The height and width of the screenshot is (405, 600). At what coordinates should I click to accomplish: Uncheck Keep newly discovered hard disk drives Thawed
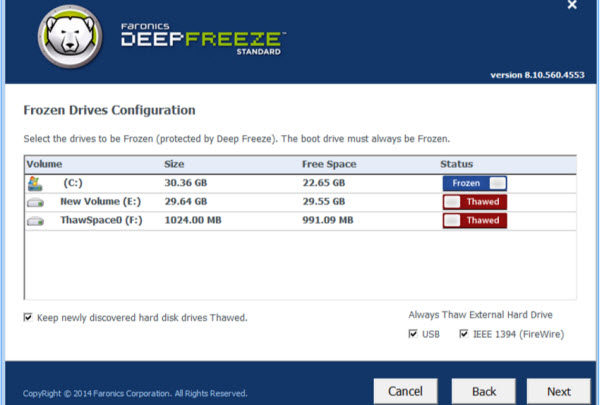(x=28, y=317)
